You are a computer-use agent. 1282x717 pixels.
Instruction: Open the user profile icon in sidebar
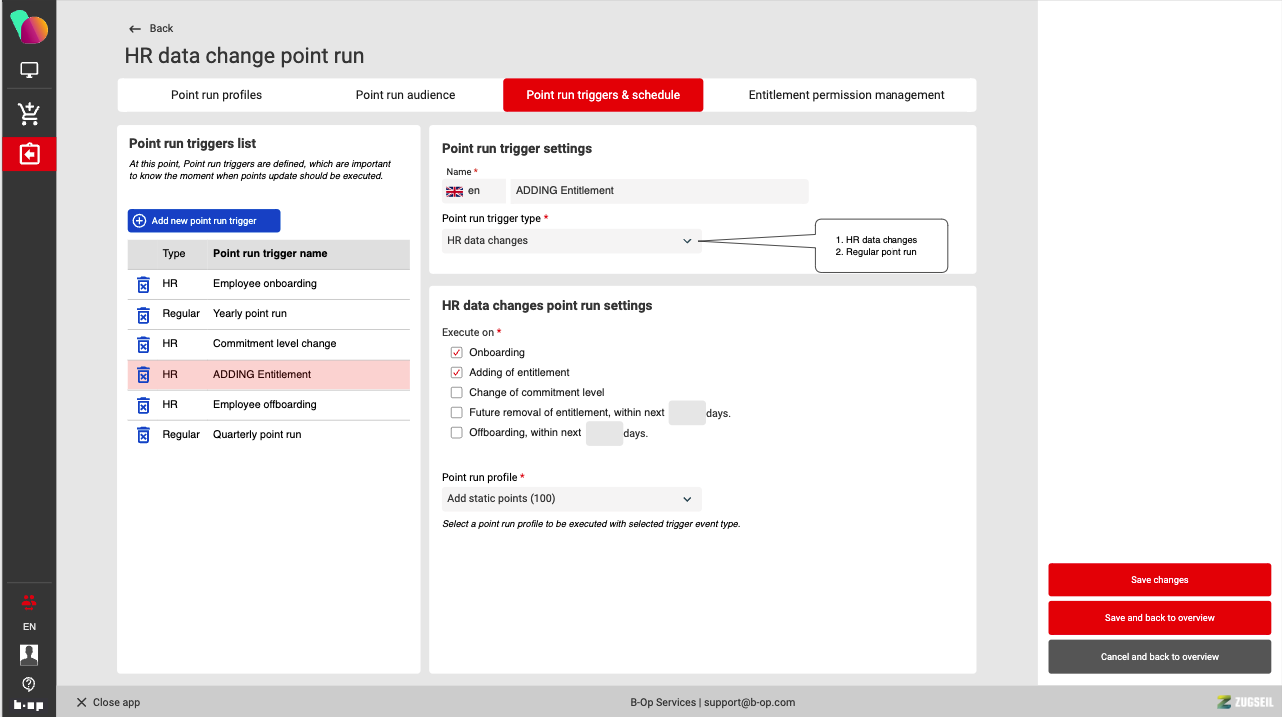29,655
